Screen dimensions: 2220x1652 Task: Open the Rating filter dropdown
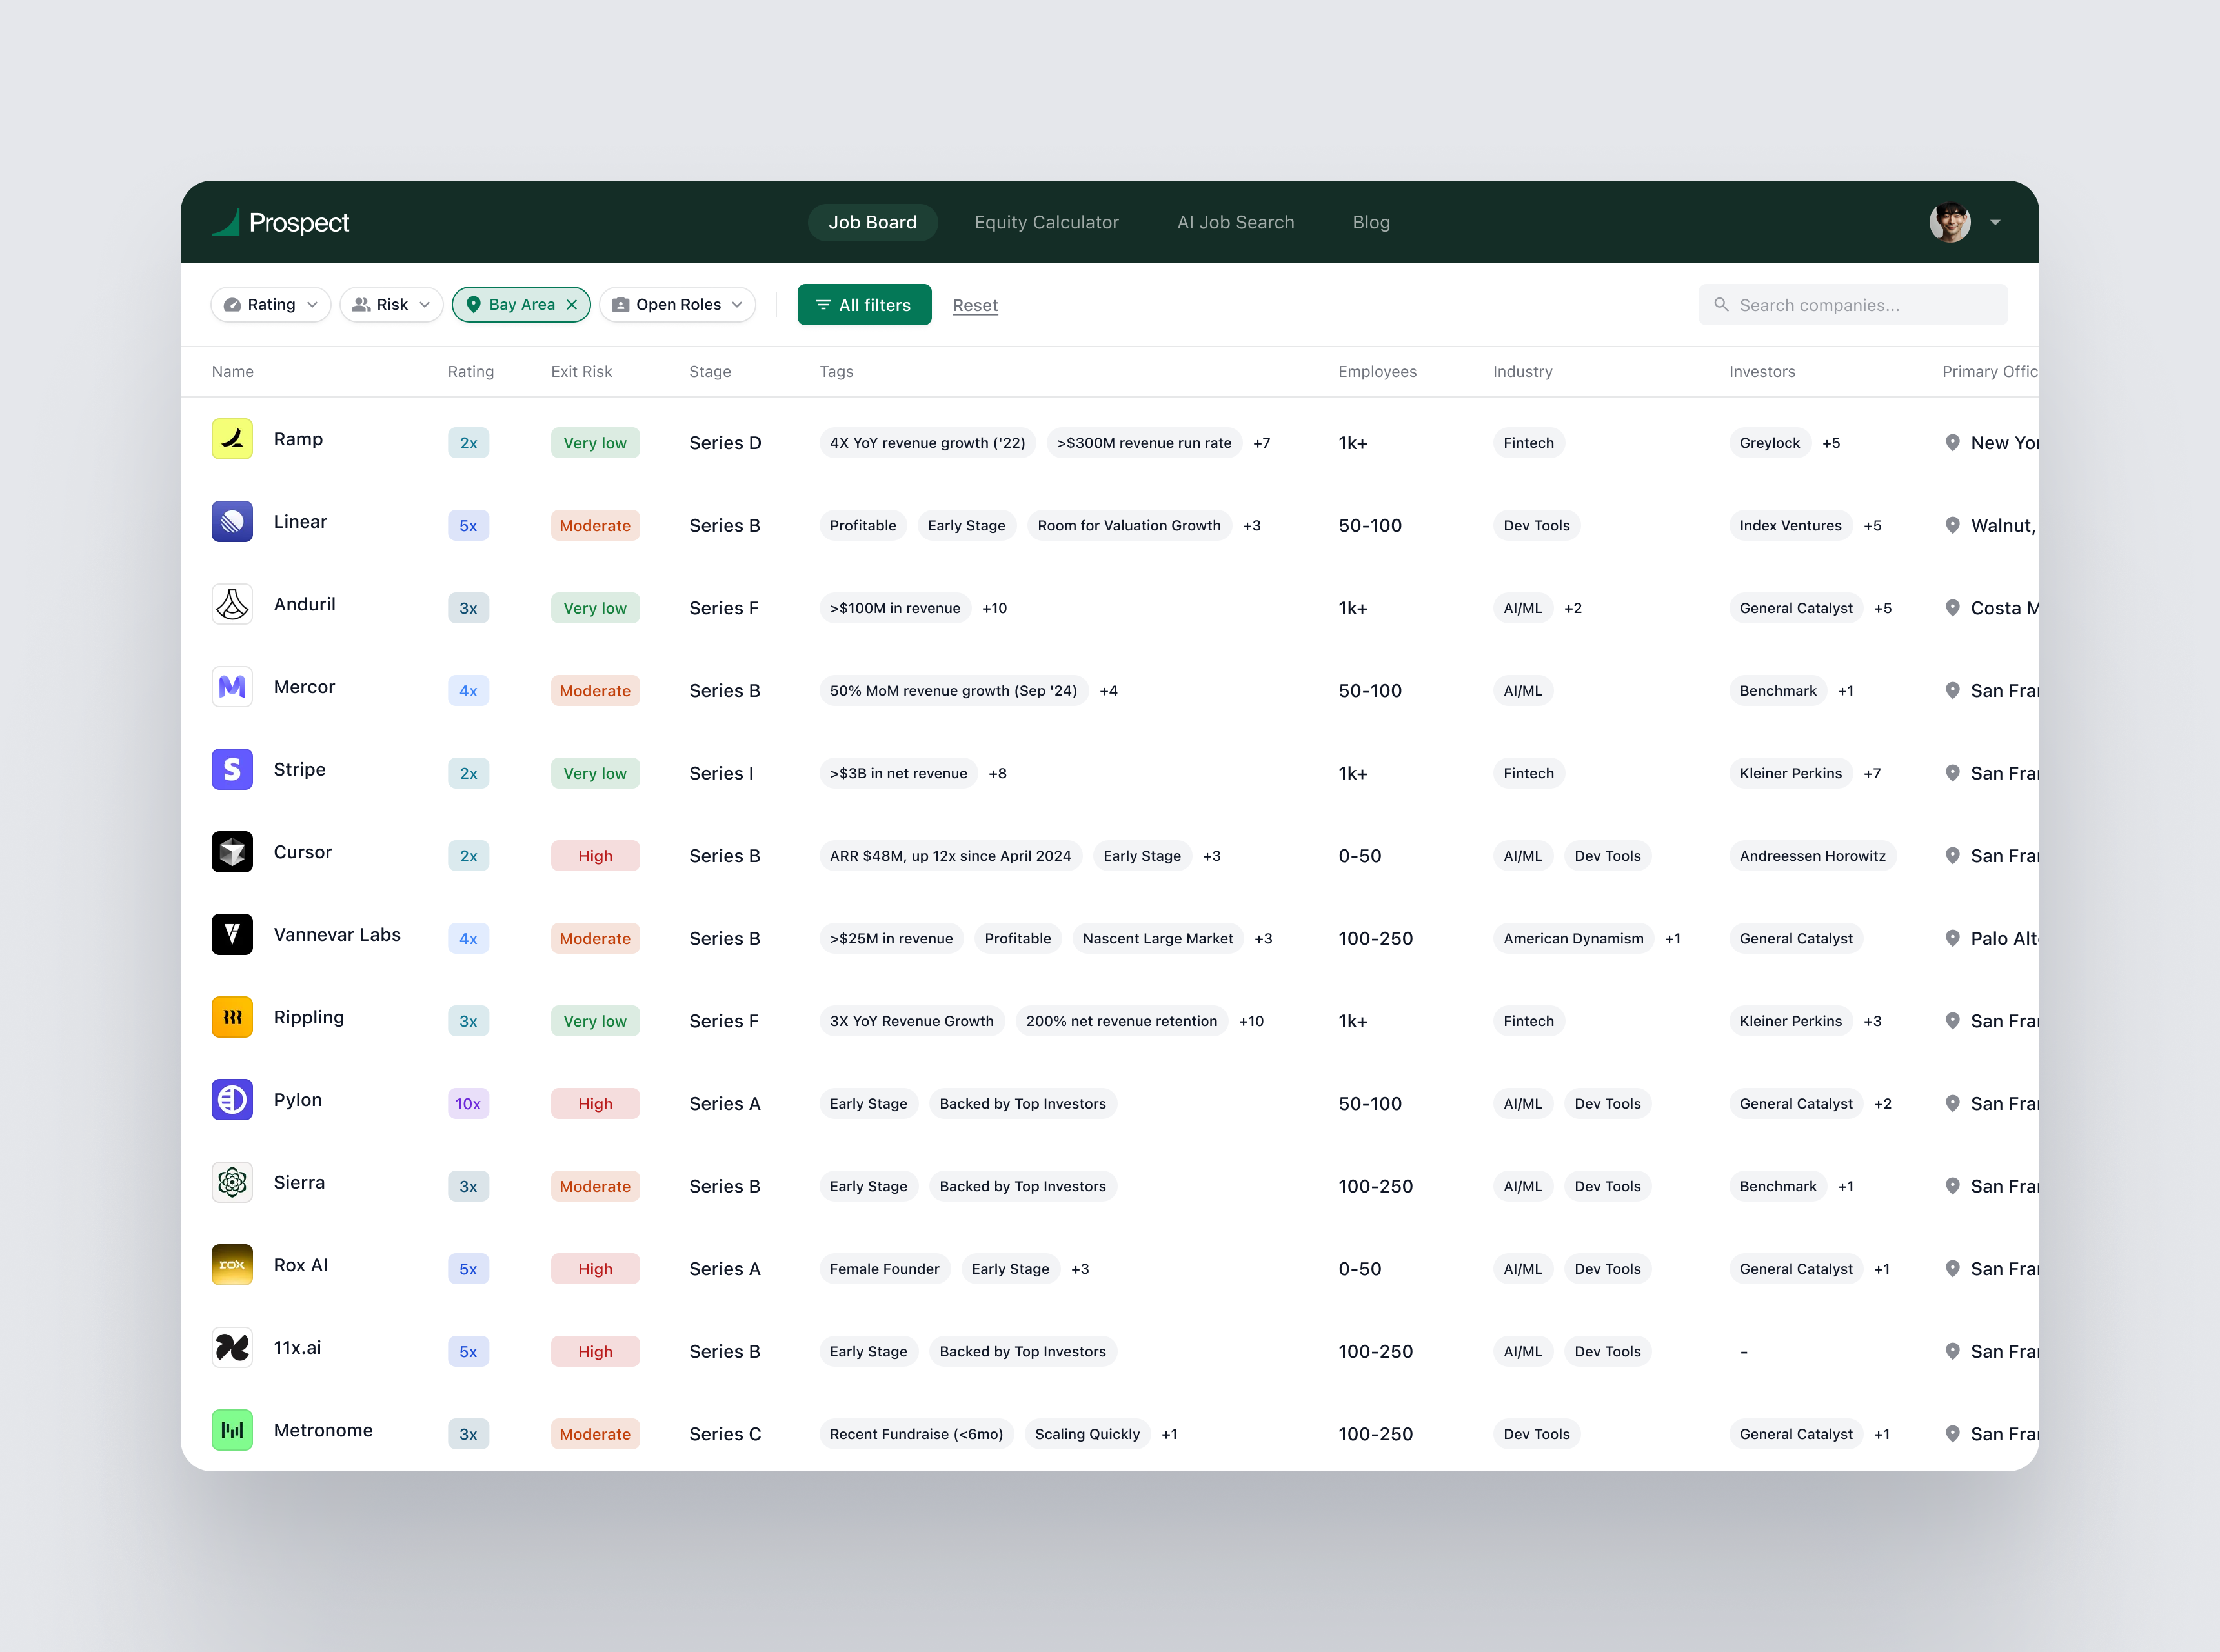click(270, 304)
